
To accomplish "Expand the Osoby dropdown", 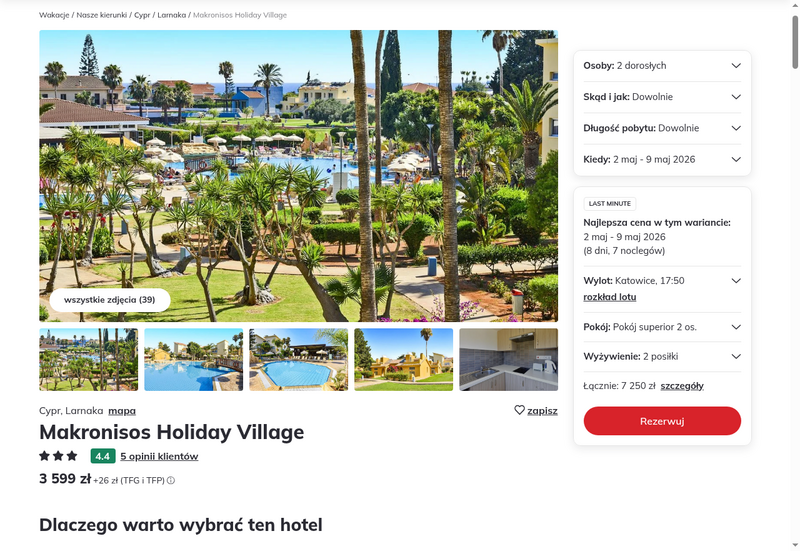I will point(662,65).
